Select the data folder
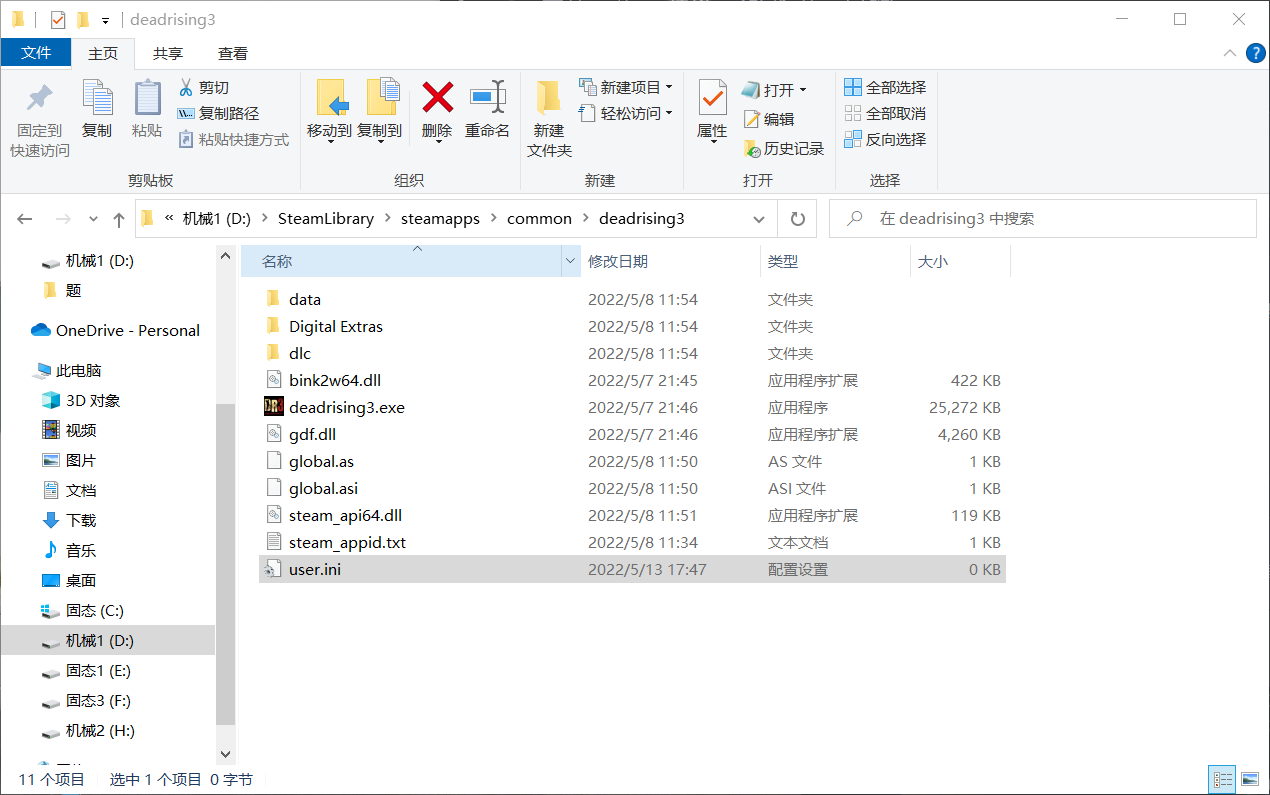This screenshot has height=795, width=1270. click(x=632, y=299)
